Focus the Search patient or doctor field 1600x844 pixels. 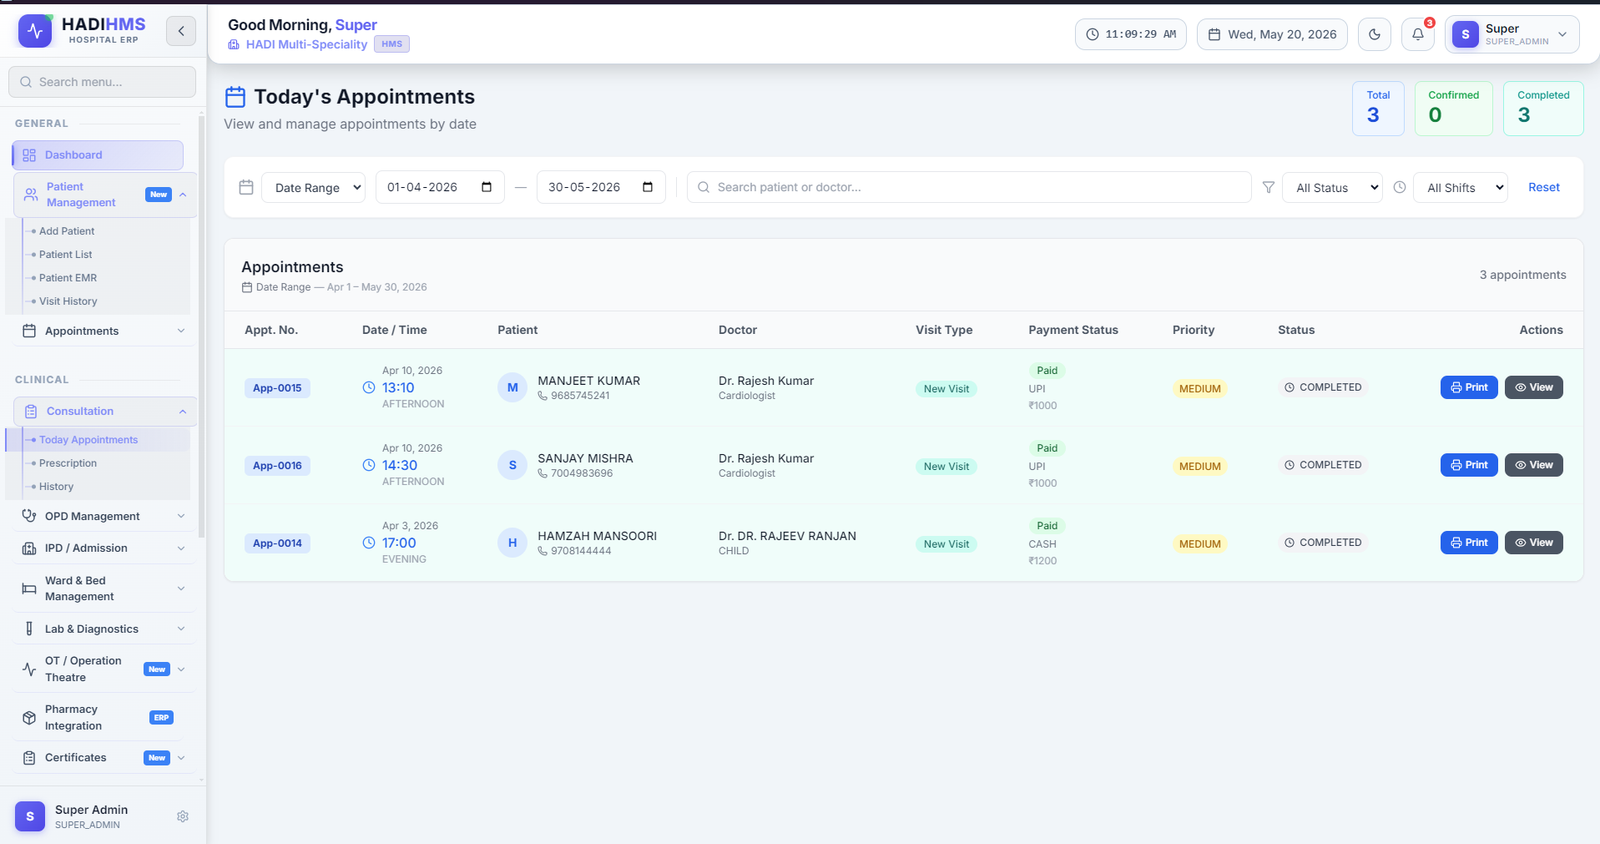(x=969, y=187)
